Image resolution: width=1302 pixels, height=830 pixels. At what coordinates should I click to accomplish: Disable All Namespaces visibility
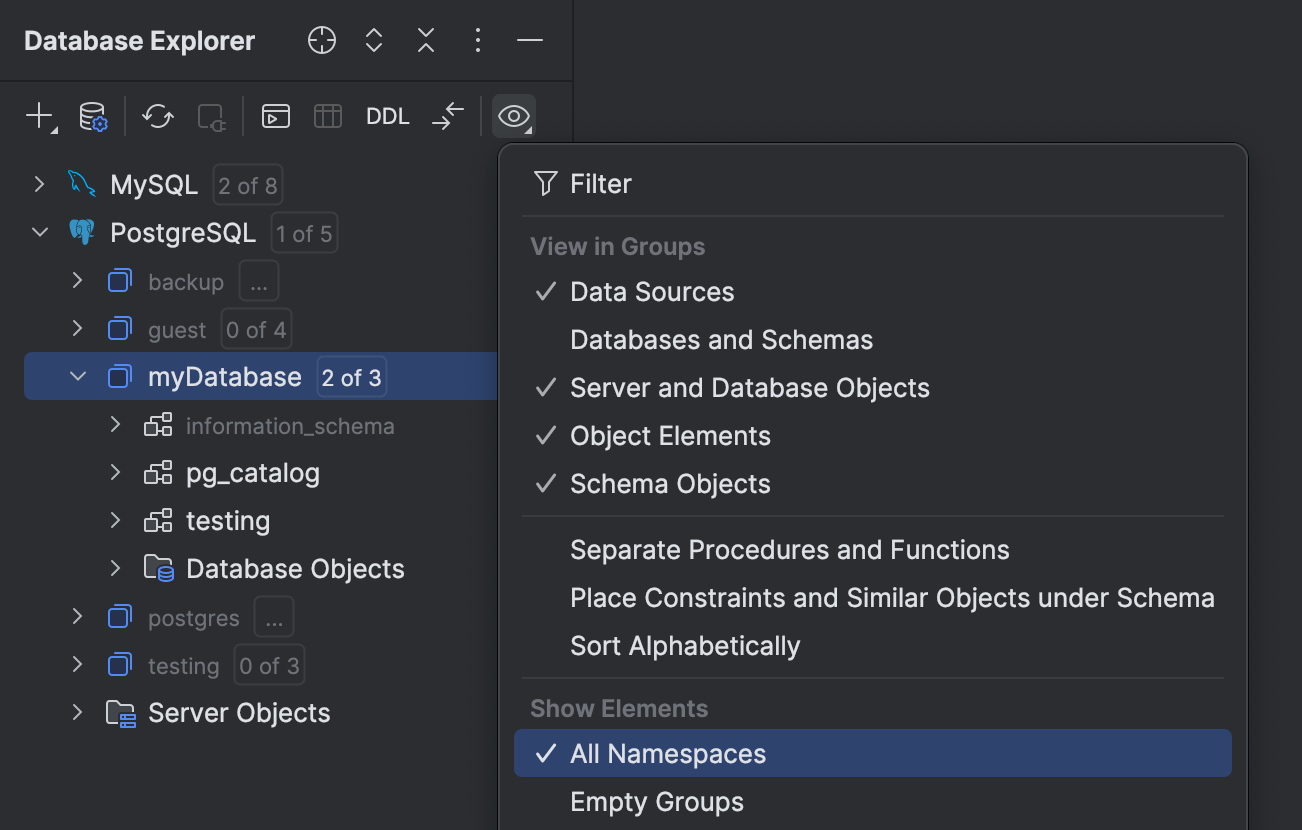tap(668, 754)
